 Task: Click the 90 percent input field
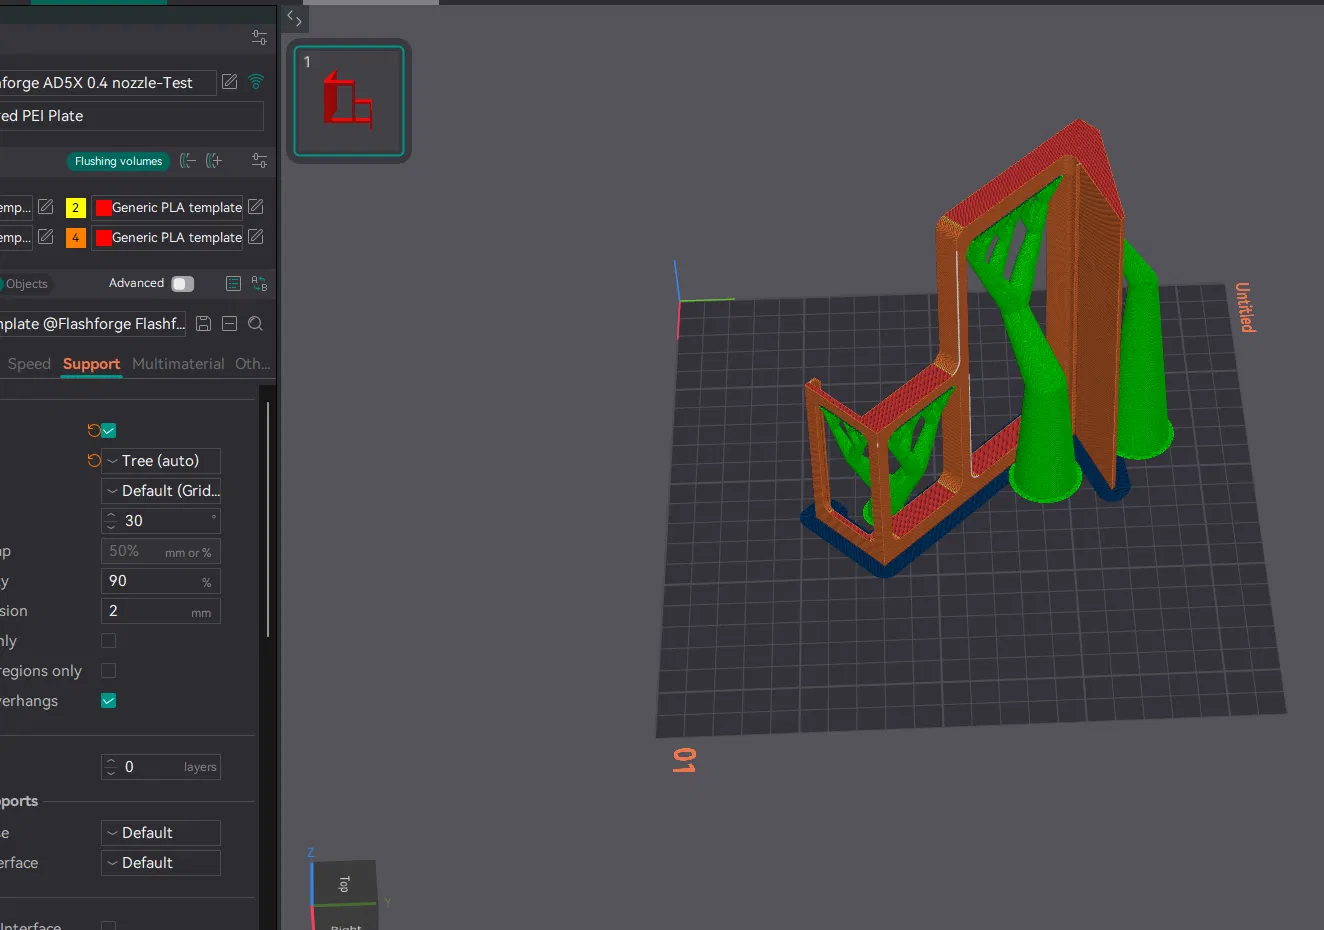[x=161, y=581]
